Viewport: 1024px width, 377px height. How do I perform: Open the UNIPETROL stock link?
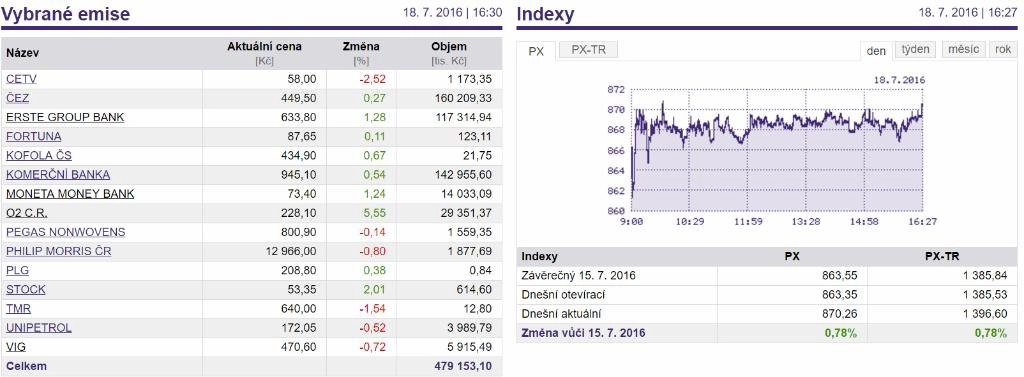click(x=39, y=328)
